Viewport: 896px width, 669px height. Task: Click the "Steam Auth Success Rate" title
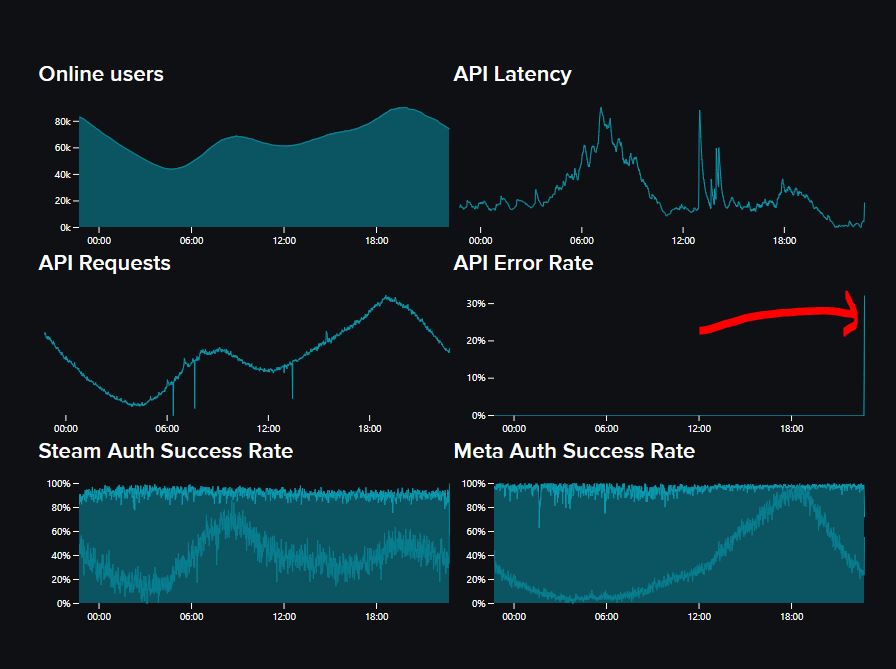click(166, 451)
